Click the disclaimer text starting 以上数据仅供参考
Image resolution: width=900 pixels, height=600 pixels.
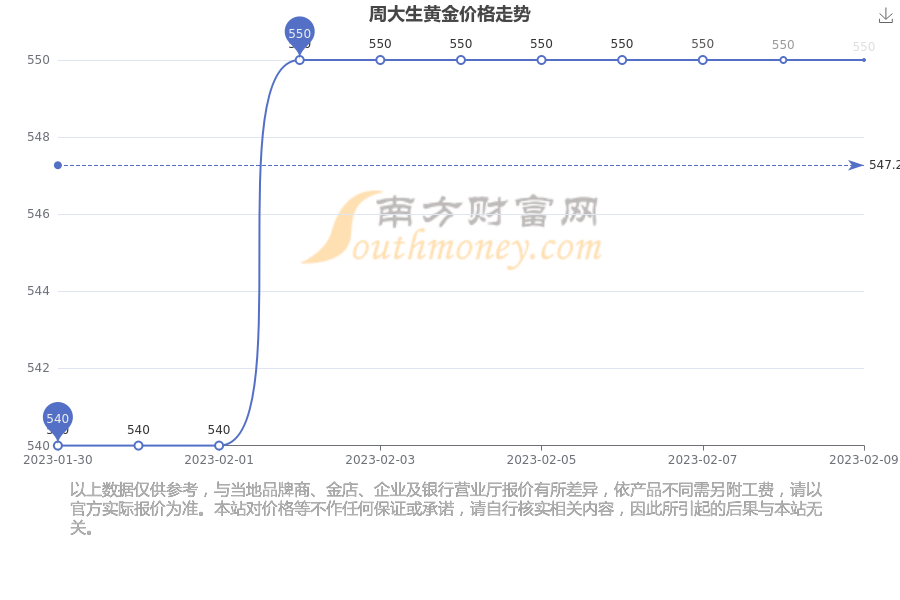446,508
